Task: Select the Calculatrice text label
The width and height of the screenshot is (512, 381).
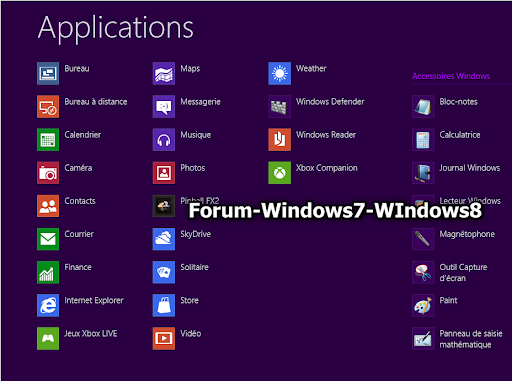Action: tap(460, 135)
